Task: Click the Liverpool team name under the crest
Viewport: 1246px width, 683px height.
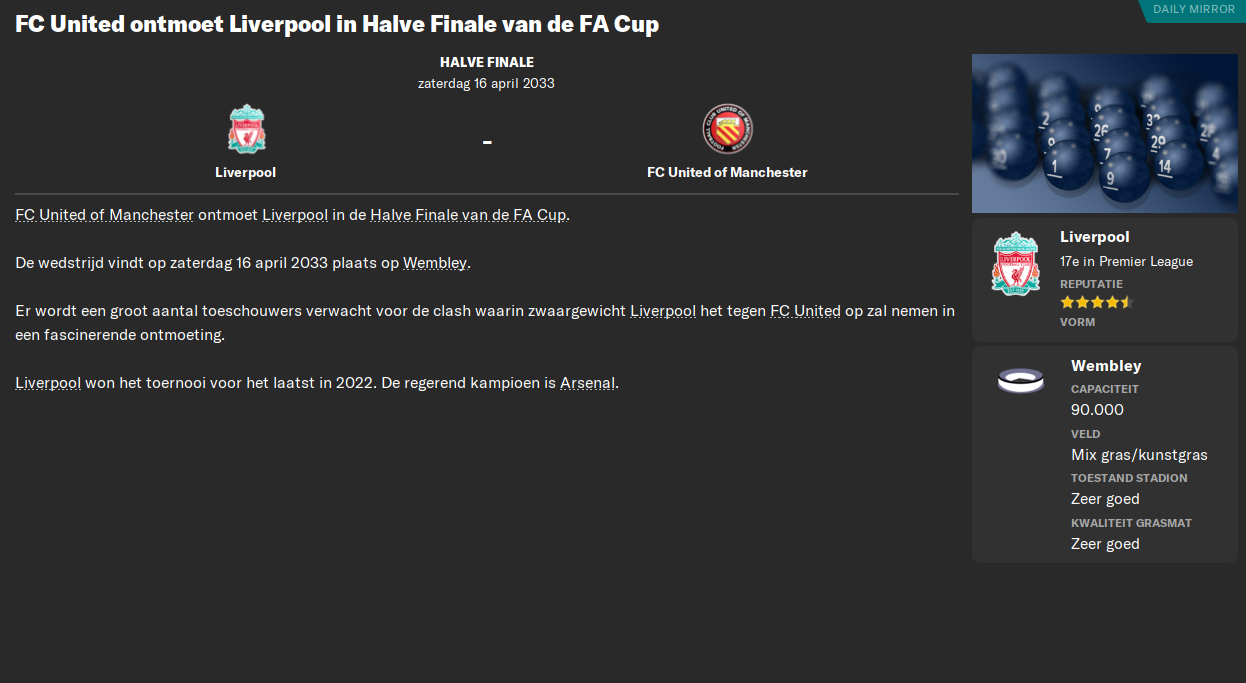Action: pos(245,171)
